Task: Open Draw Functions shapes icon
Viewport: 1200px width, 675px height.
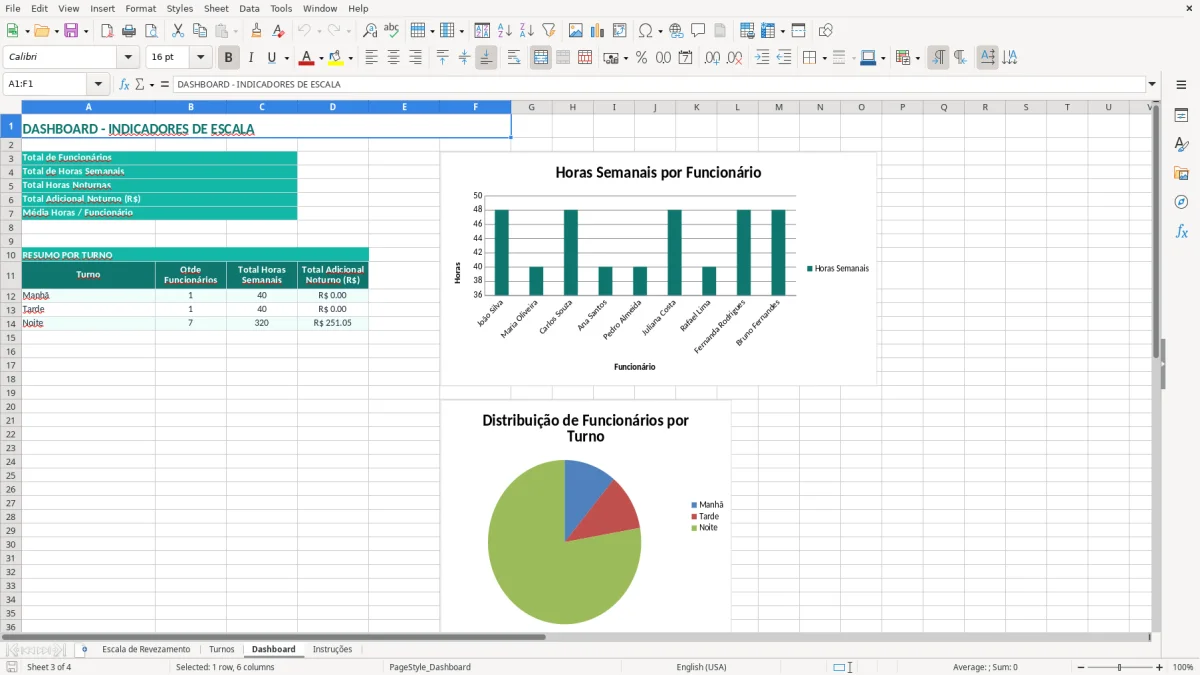Action: click(825, 31)
